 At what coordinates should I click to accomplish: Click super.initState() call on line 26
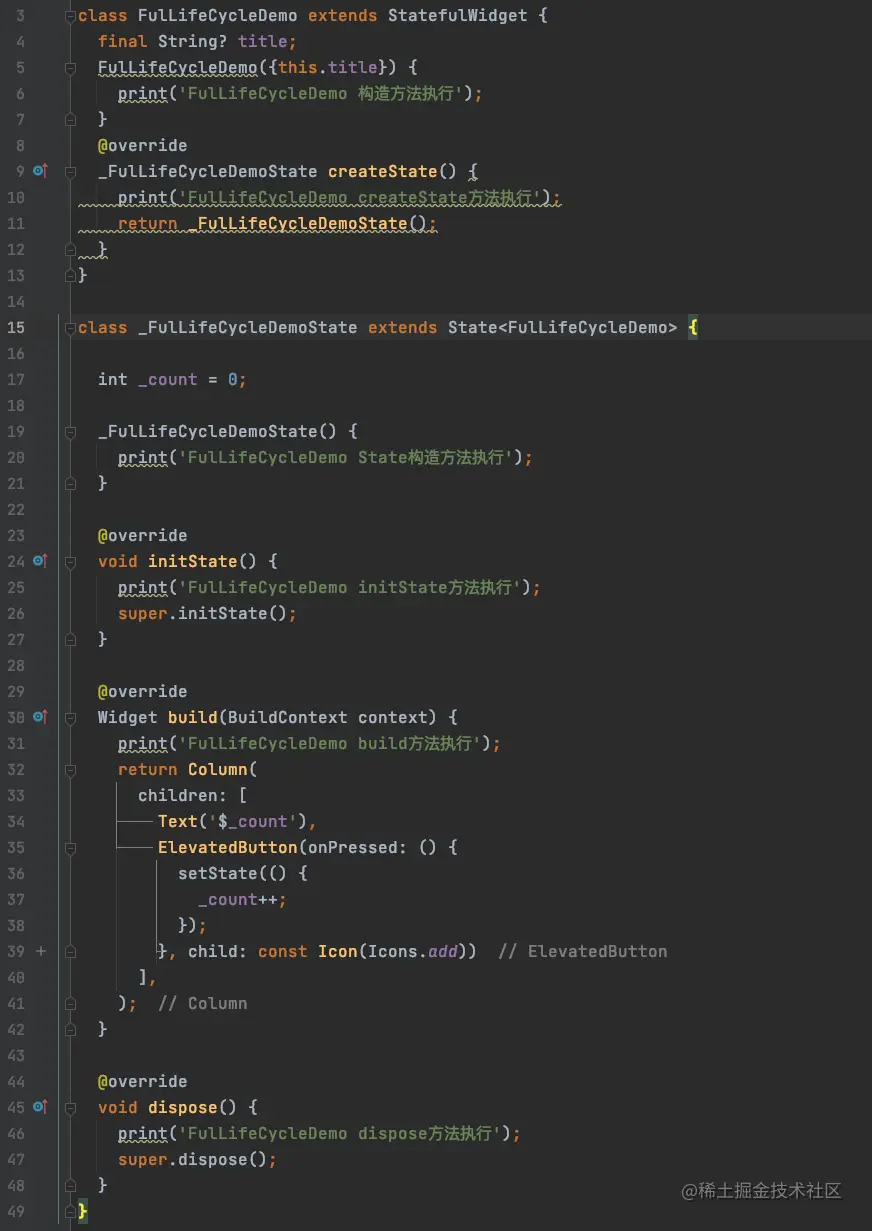point(207,613)
